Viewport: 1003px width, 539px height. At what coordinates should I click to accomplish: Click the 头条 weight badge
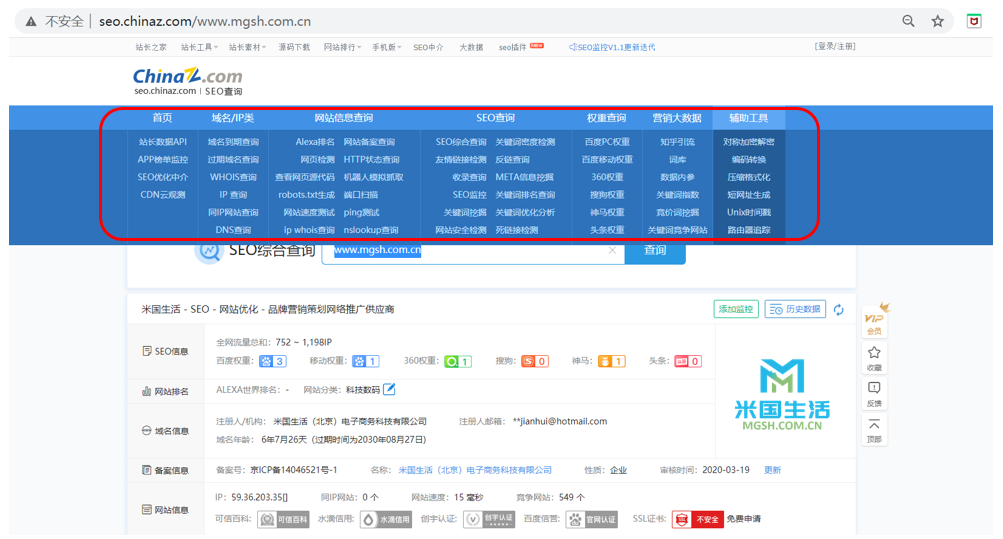(688, 361)
